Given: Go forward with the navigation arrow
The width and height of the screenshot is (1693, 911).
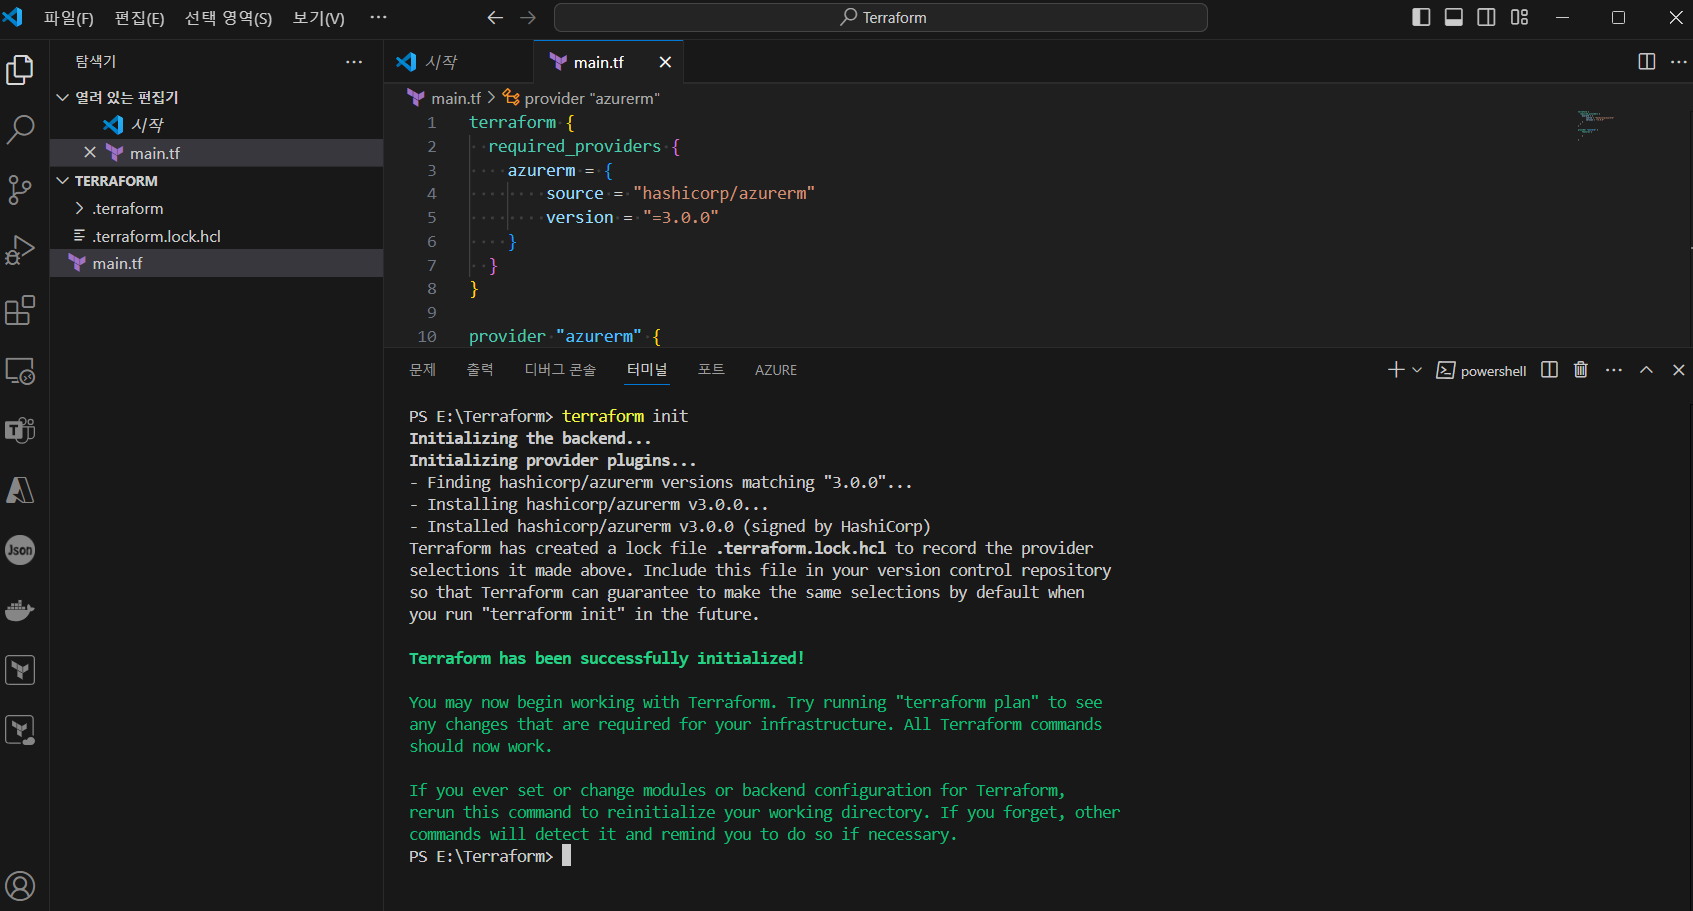Looking at the screenshot, I should (x=528, y=18).
